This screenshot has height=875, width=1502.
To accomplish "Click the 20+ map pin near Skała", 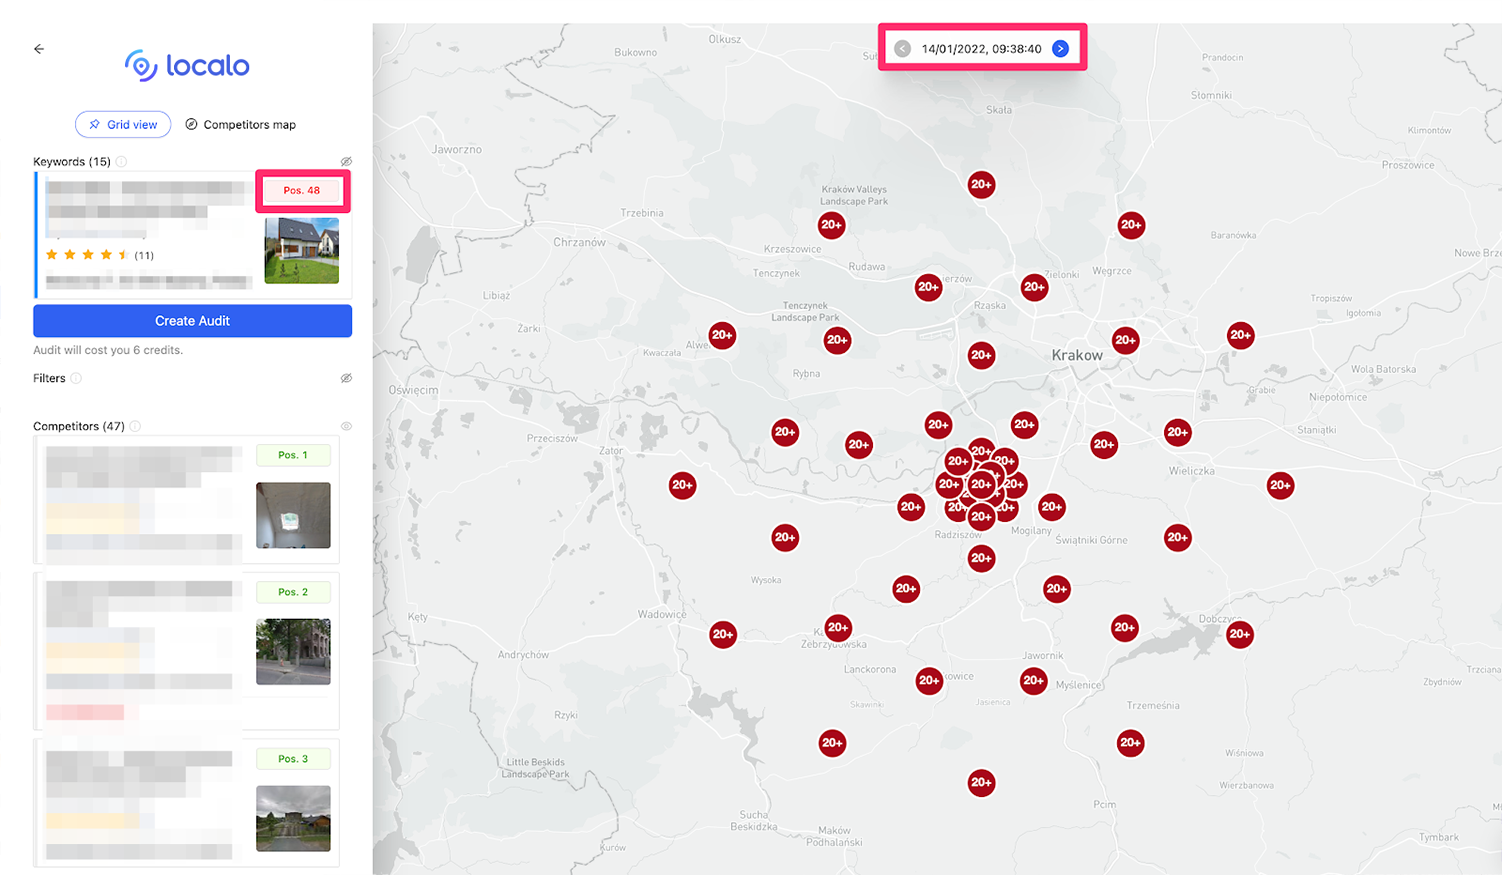I will pos(981,184).
